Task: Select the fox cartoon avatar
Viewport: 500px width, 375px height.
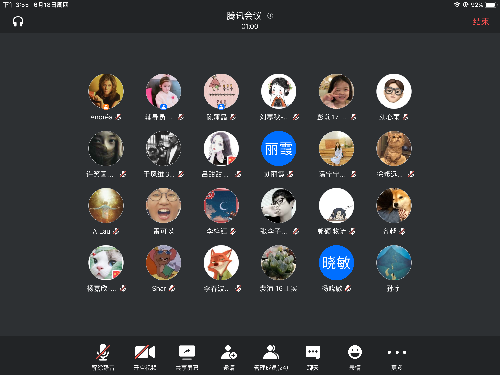Action: 221,263
